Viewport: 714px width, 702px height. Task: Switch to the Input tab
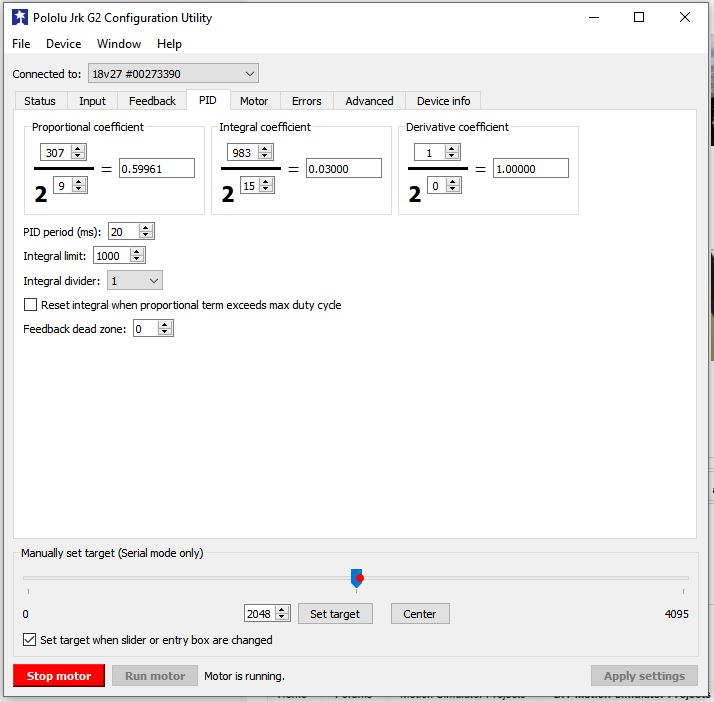pyautogui.click(x=92, y=101)
